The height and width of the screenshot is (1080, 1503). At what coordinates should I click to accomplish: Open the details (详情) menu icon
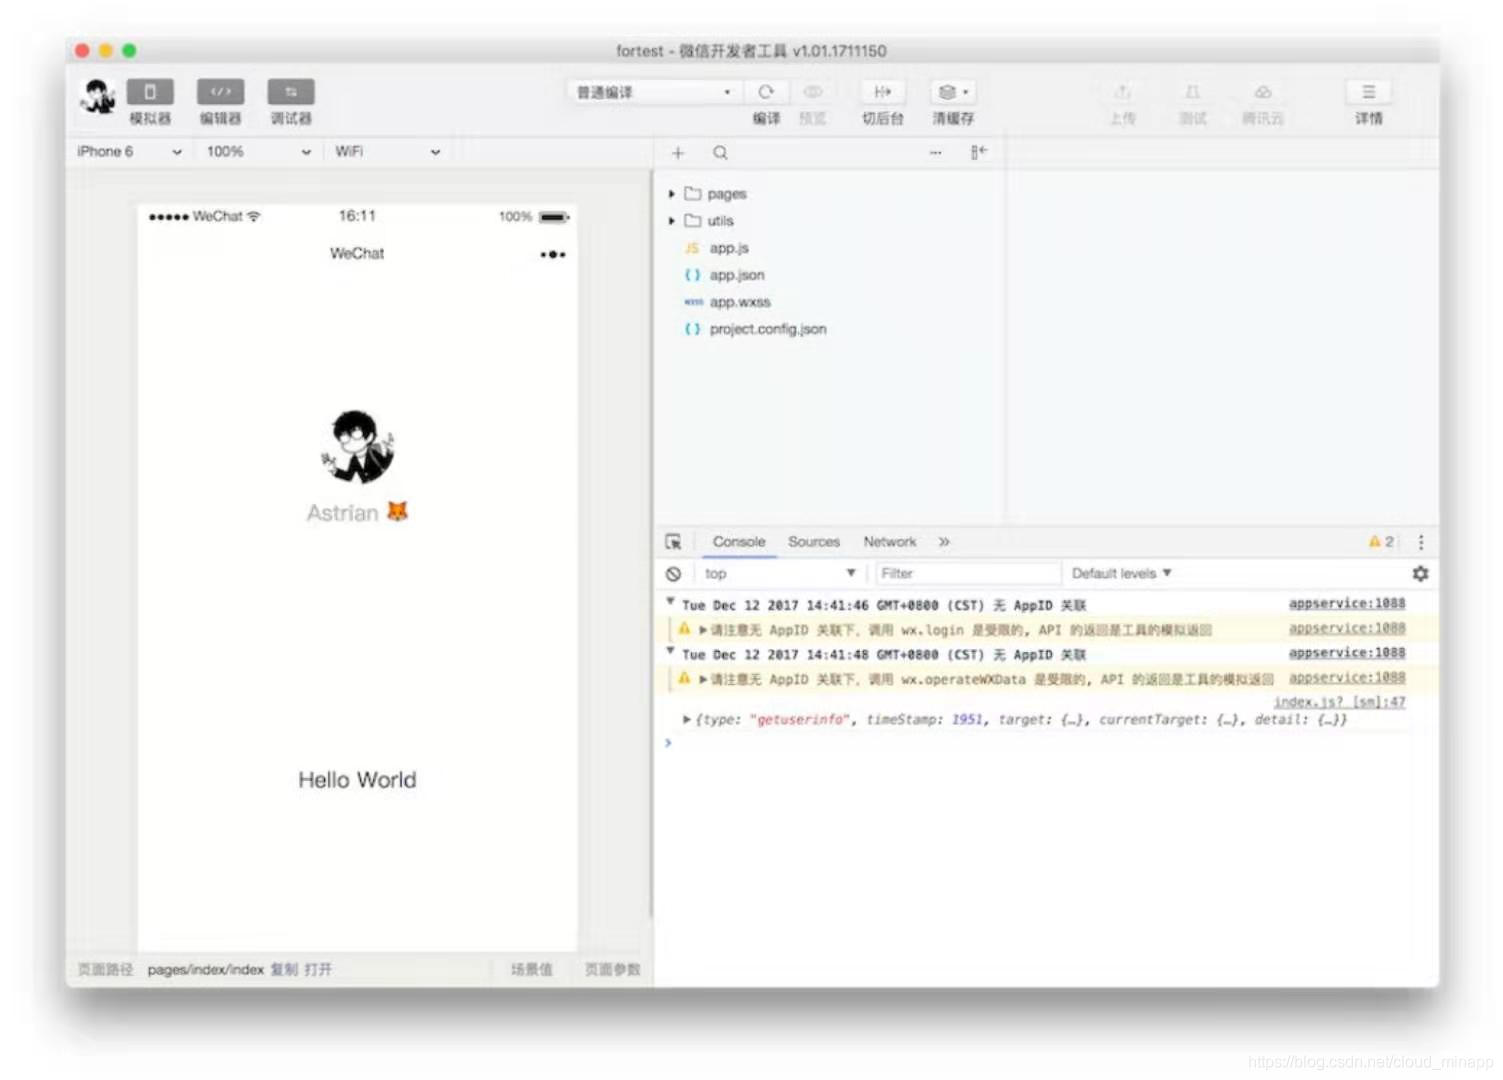pyautogui.click(x=1369, y=92)
